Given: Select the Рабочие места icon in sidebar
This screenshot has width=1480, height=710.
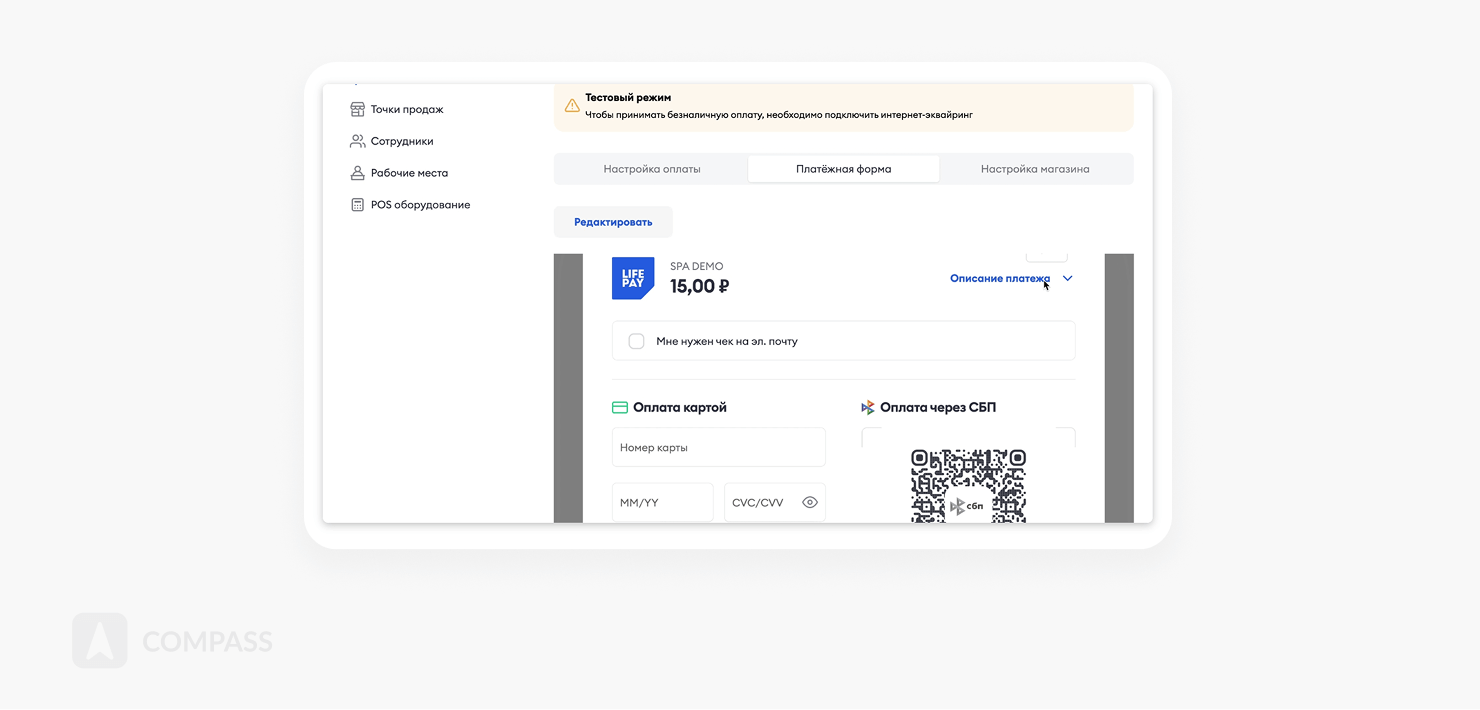Looking at the screenshot, I should (357, 173).
